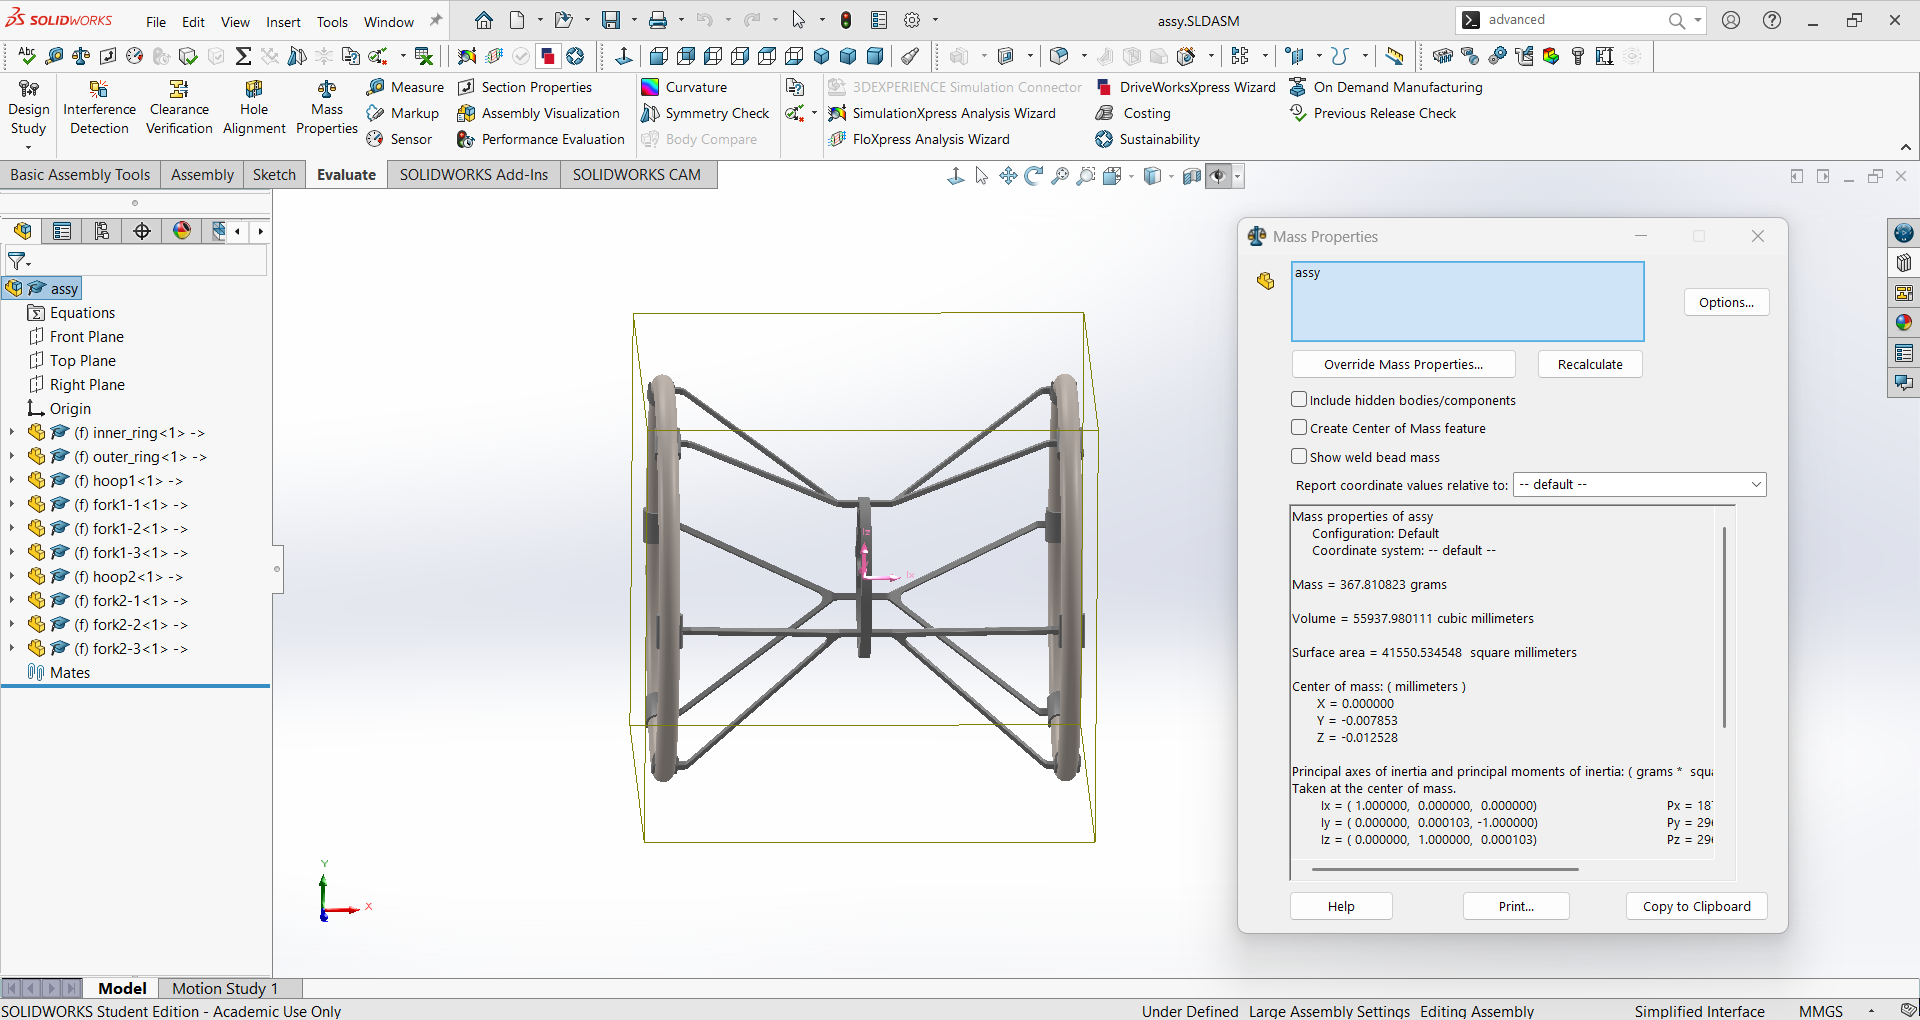Open the Insert menu
The image size is (1920, 1020).
click(283, 21)
